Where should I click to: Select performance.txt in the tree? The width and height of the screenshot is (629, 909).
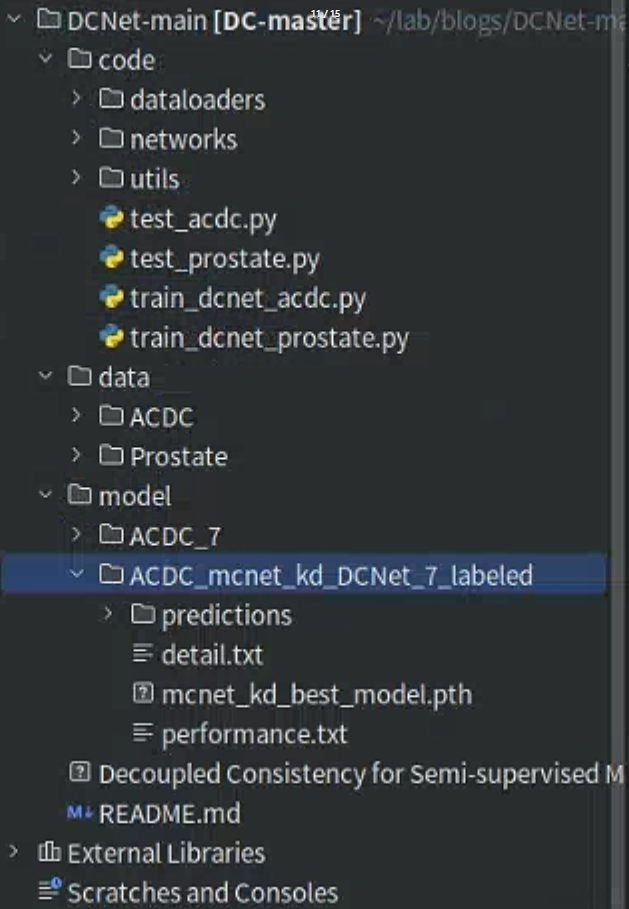[x=254, y=734]
